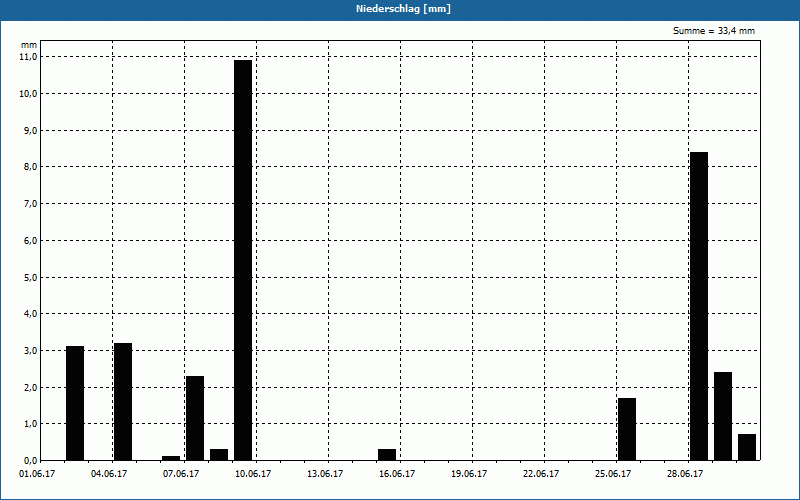This screenshot has height=500, width=800.
Task: Select the tiny 0,1 mm bar before 07.06.17
Action: (x=171, y=458)
